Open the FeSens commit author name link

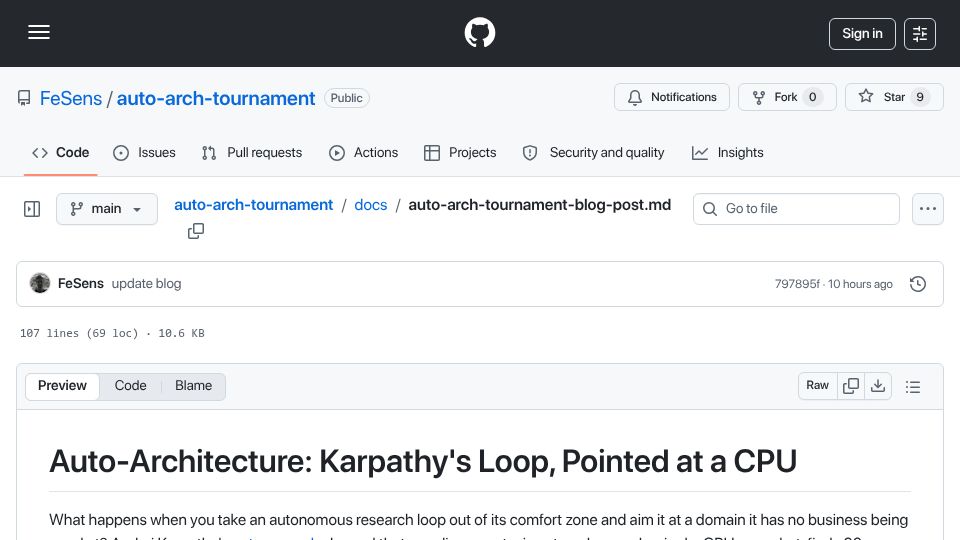[x=81, y=283]
